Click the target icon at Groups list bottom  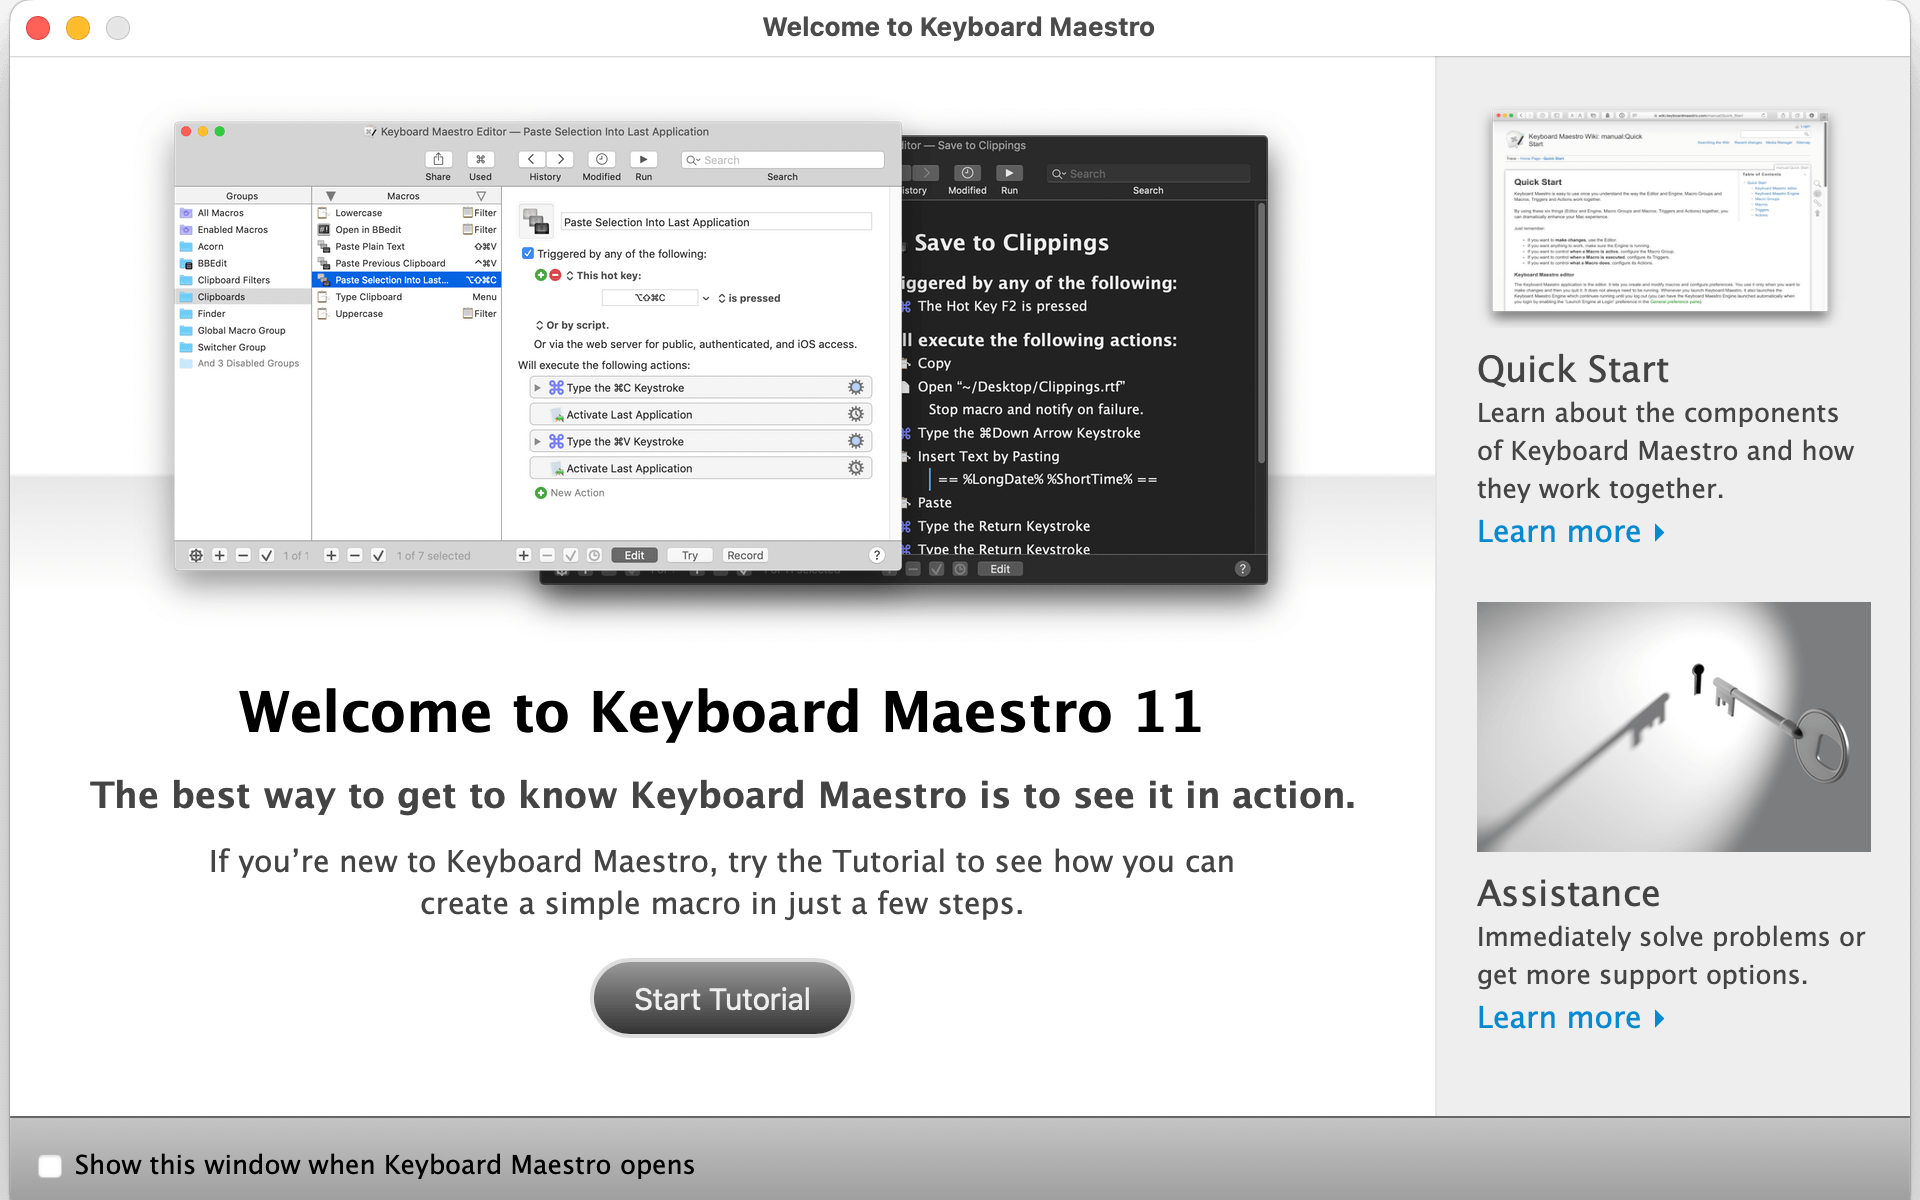pos(196,556)
